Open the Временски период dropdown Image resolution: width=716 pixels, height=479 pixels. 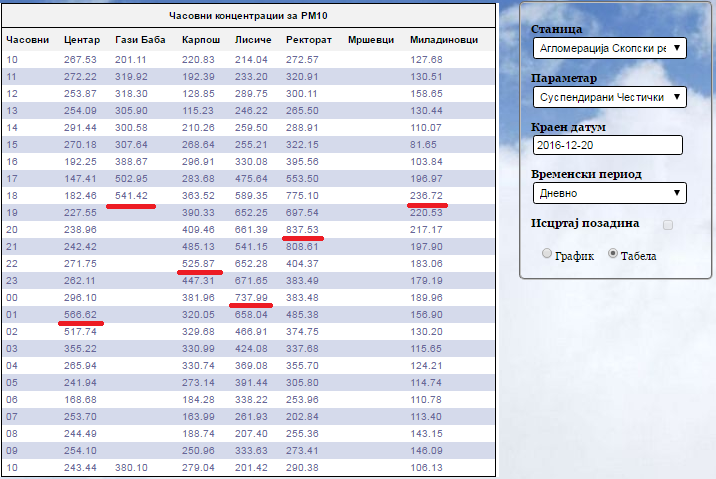click(x=609, y=193)
